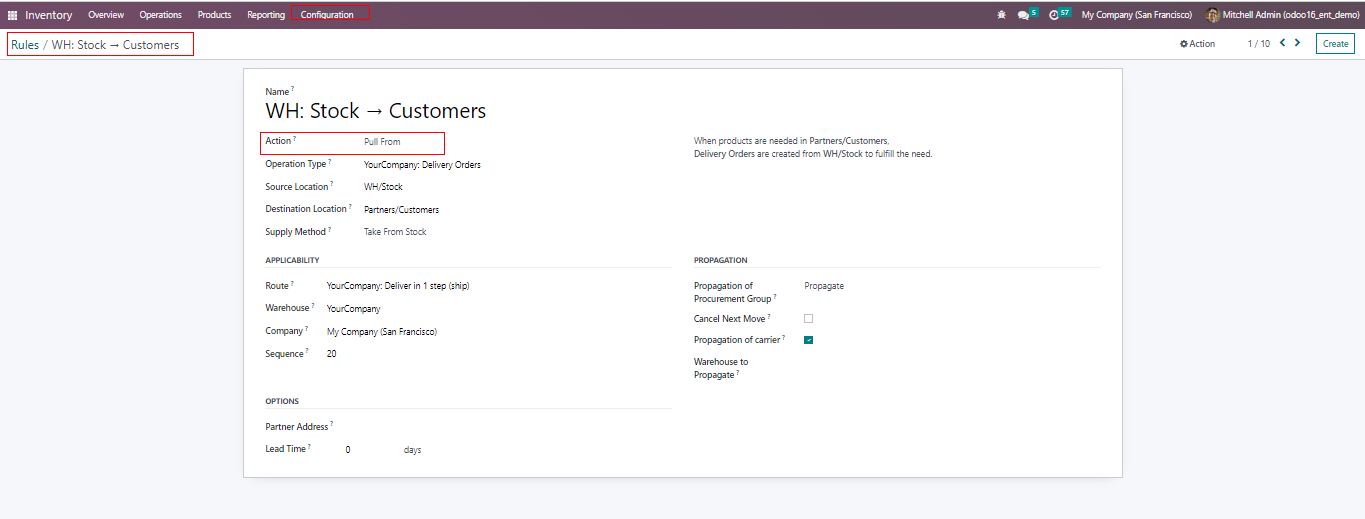
Task: Toggle Cancel Next Move checkbox
Action: (808, 319)
